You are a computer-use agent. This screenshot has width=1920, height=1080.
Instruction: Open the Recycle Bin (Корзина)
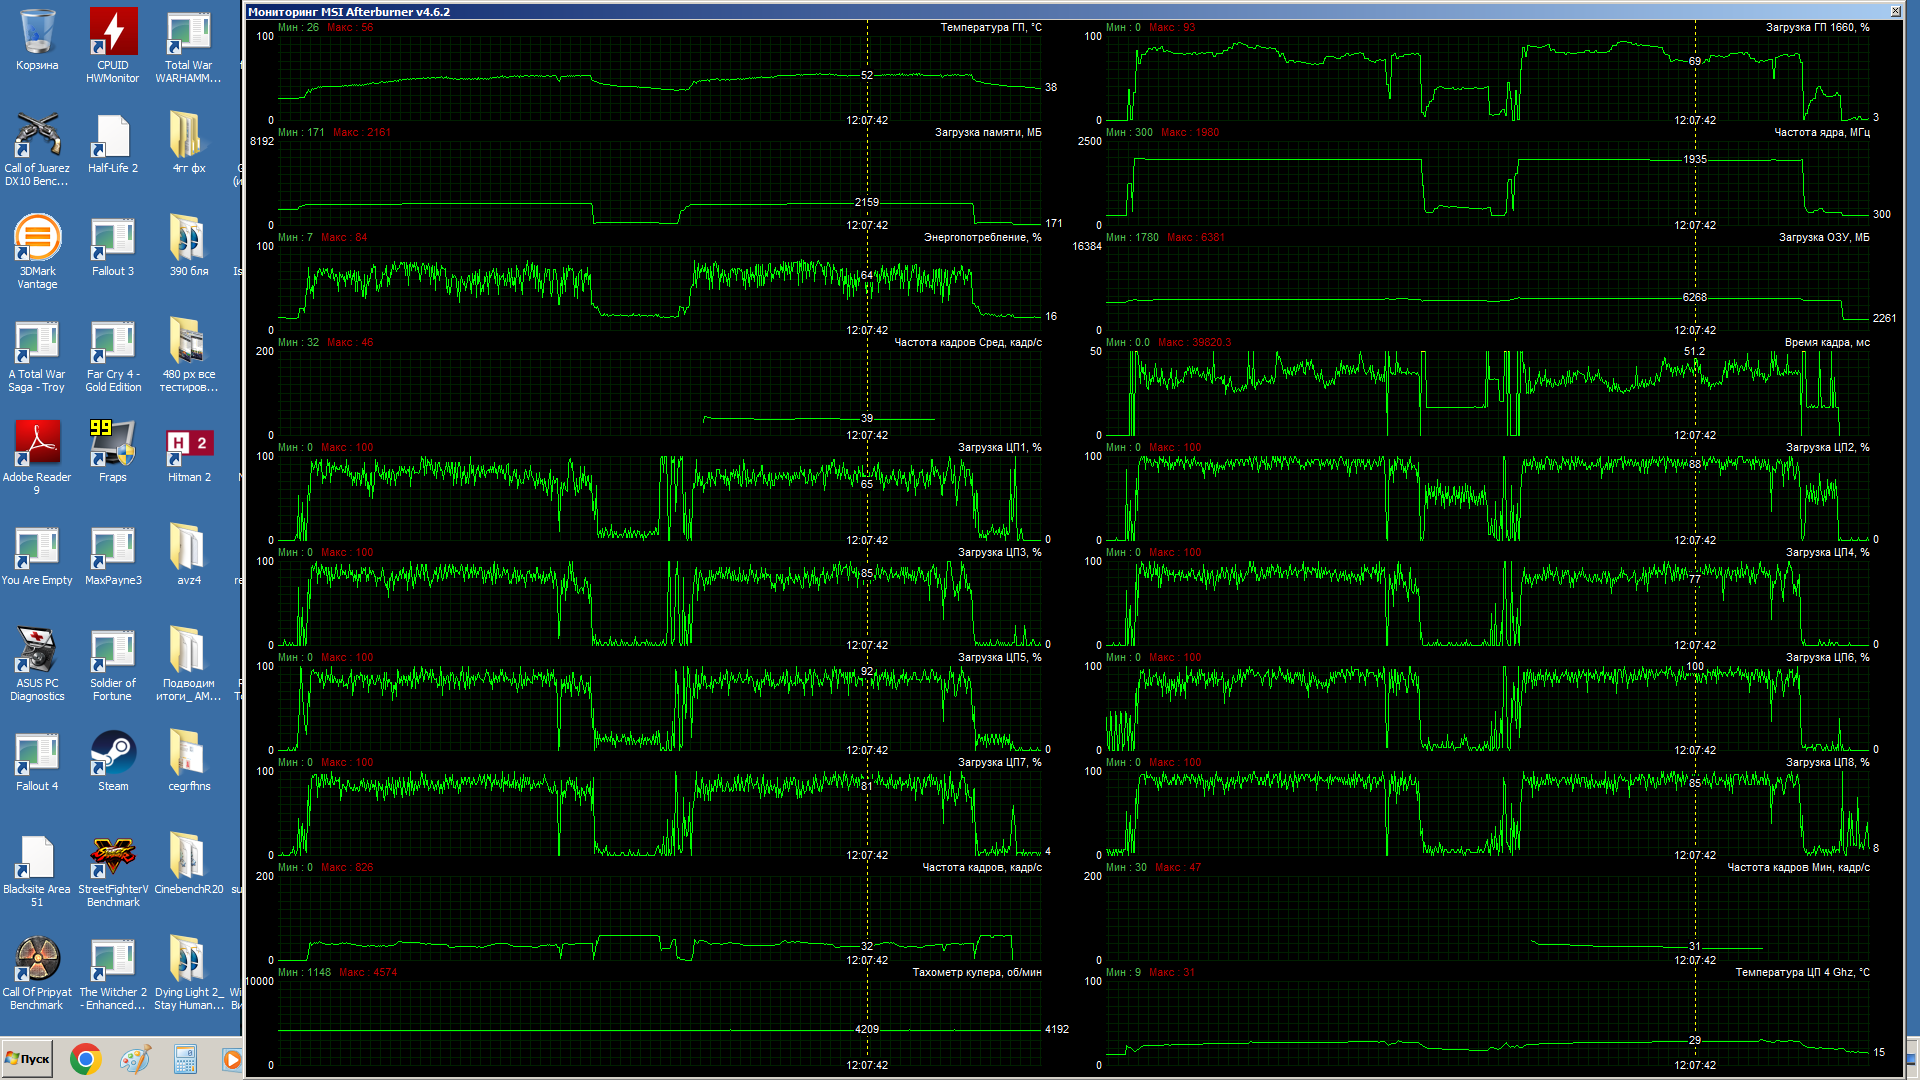tap(37, 35)
